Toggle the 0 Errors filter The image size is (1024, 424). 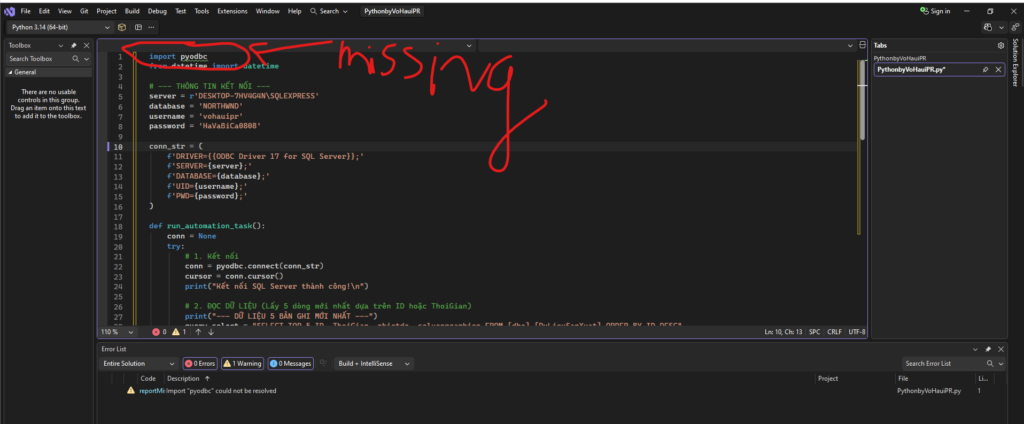point(202,363)
